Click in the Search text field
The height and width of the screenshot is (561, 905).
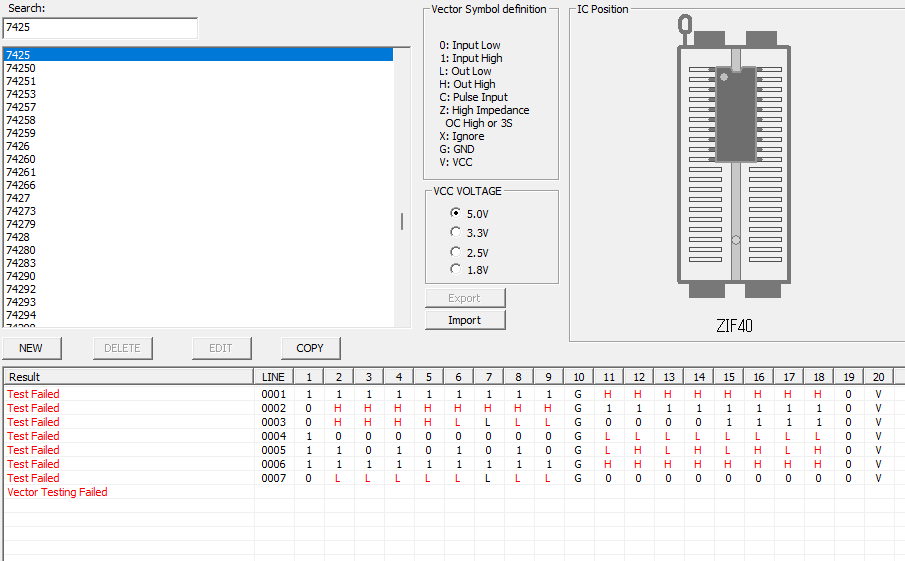[100, 28]
